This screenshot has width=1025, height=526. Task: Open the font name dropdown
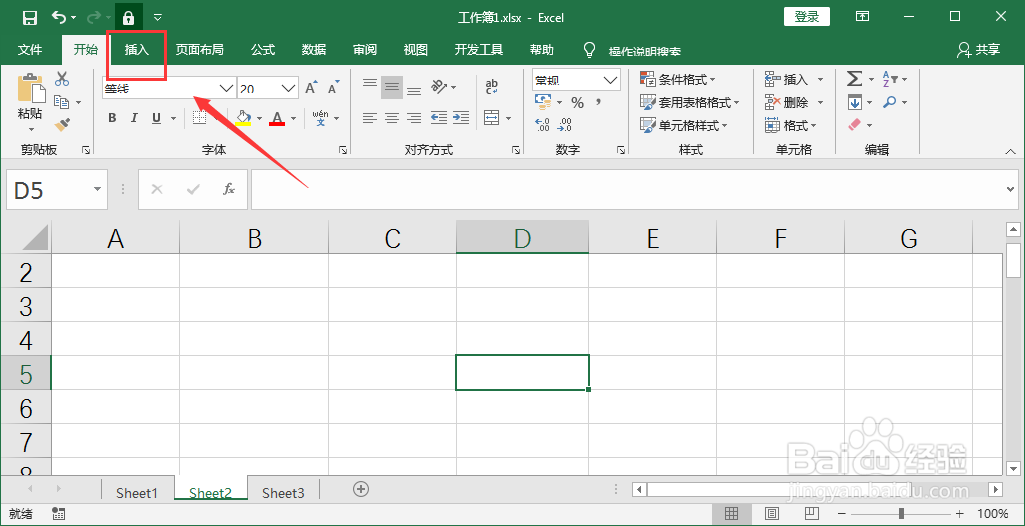(226, 88)
